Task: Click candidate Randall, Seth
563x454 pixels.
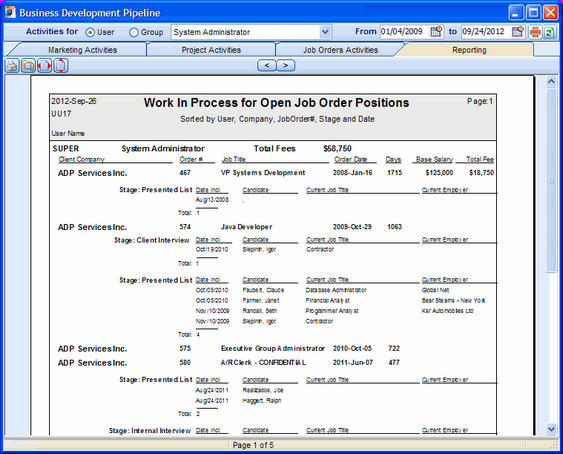Action: [x=260, y=311]
